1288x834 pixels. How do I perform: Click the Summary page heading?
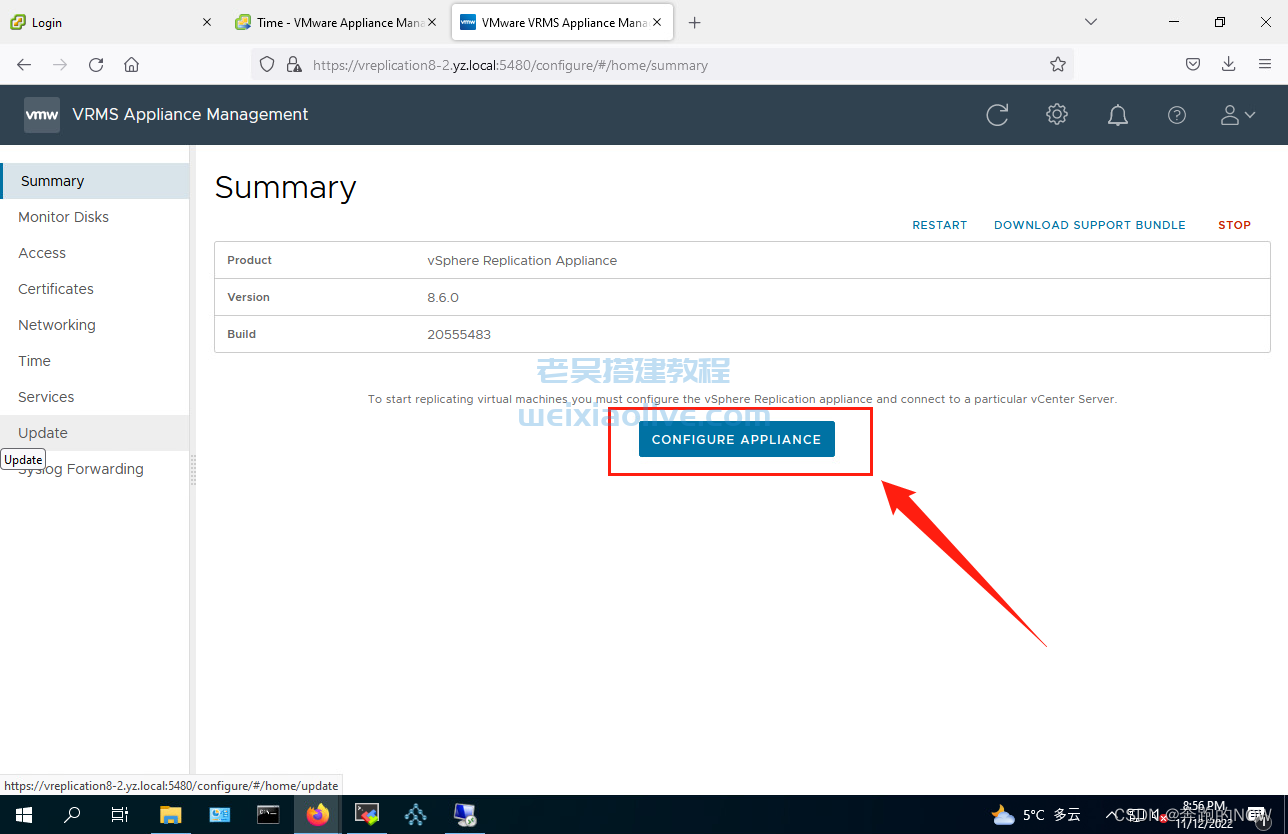pos(285,188)
